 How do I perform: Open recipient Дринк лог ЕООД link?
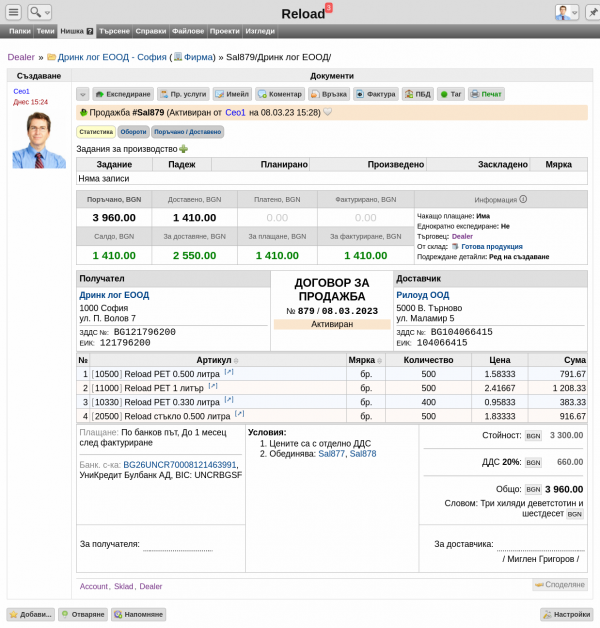(114, 295)
